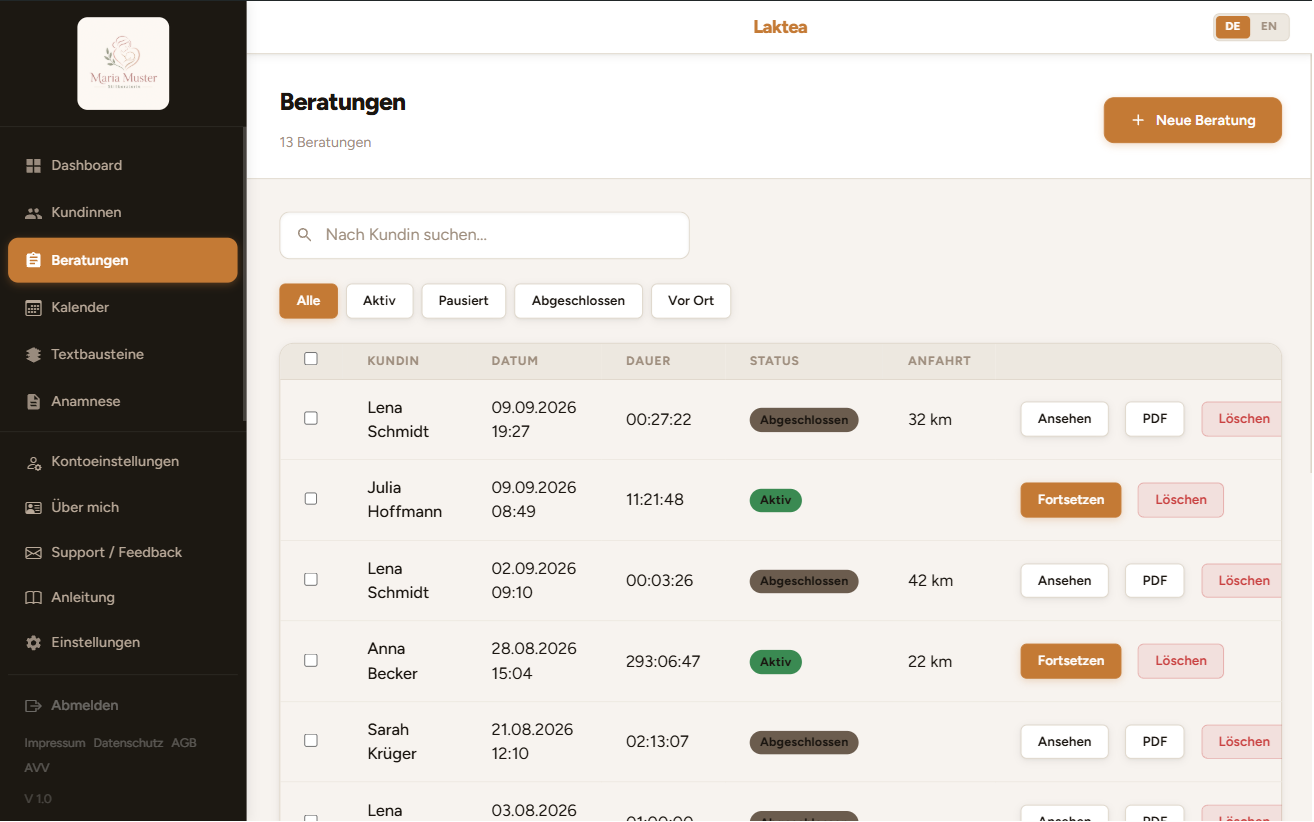Filter consultations by Pausiert

(x=464, y=301)
